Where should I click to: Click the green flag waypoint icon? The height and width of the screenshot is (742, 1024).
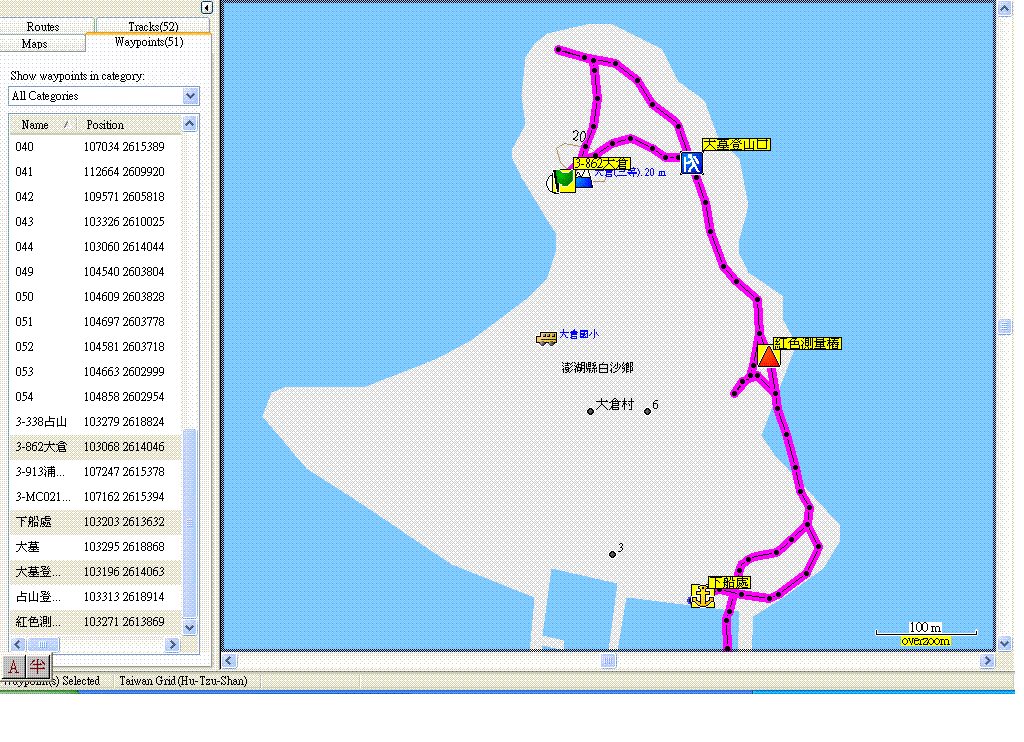point(564,180)
